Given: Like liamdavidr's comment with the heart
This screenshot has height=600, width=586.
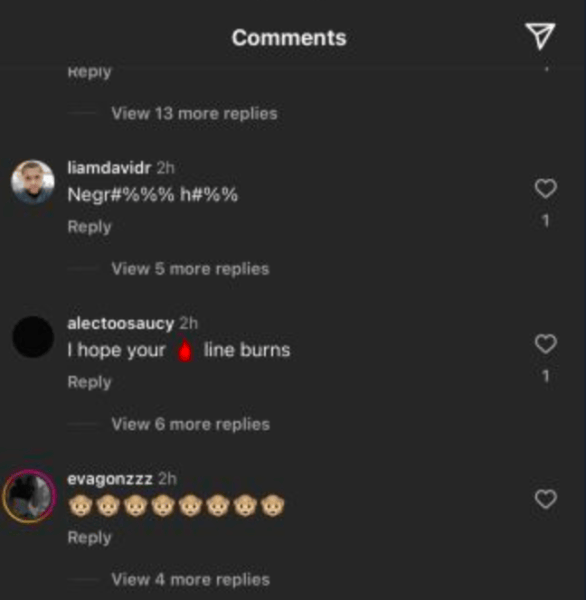Looking at the screenshot, I should (x=545, y=189).
